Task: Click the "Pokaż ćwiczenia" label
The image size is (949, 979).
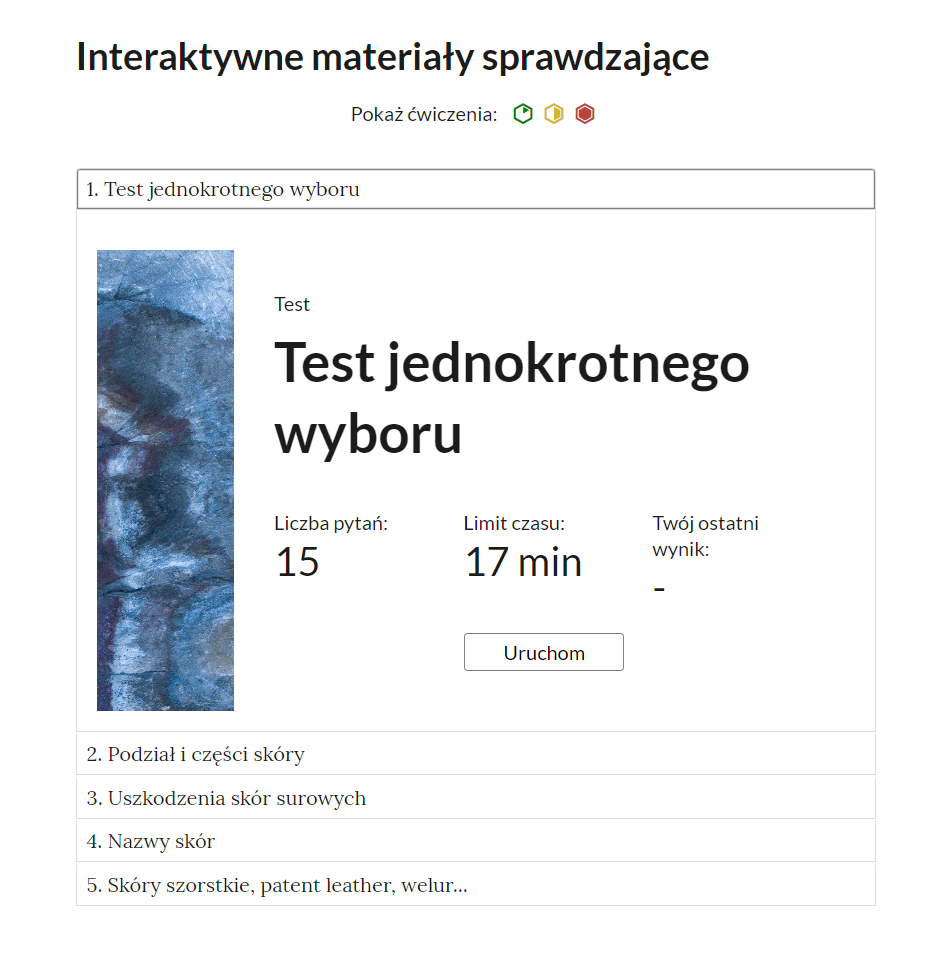Action: 424,114
